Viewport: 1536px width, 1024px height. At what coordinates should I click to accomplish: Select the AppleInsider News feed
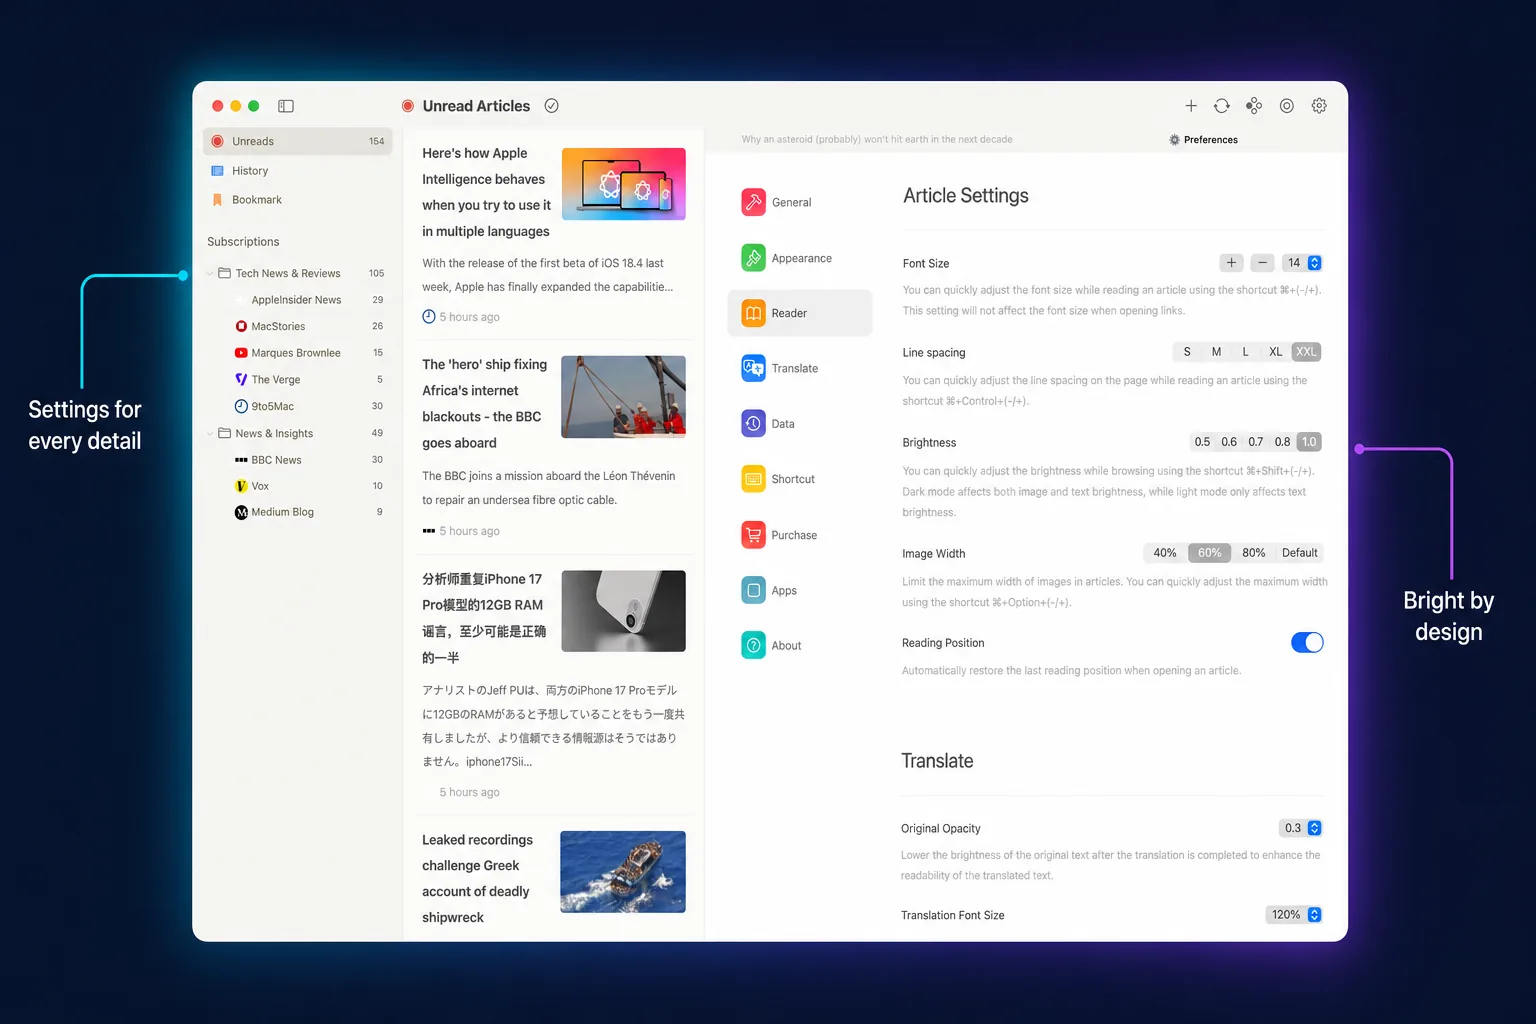click(x=298, y=300)
